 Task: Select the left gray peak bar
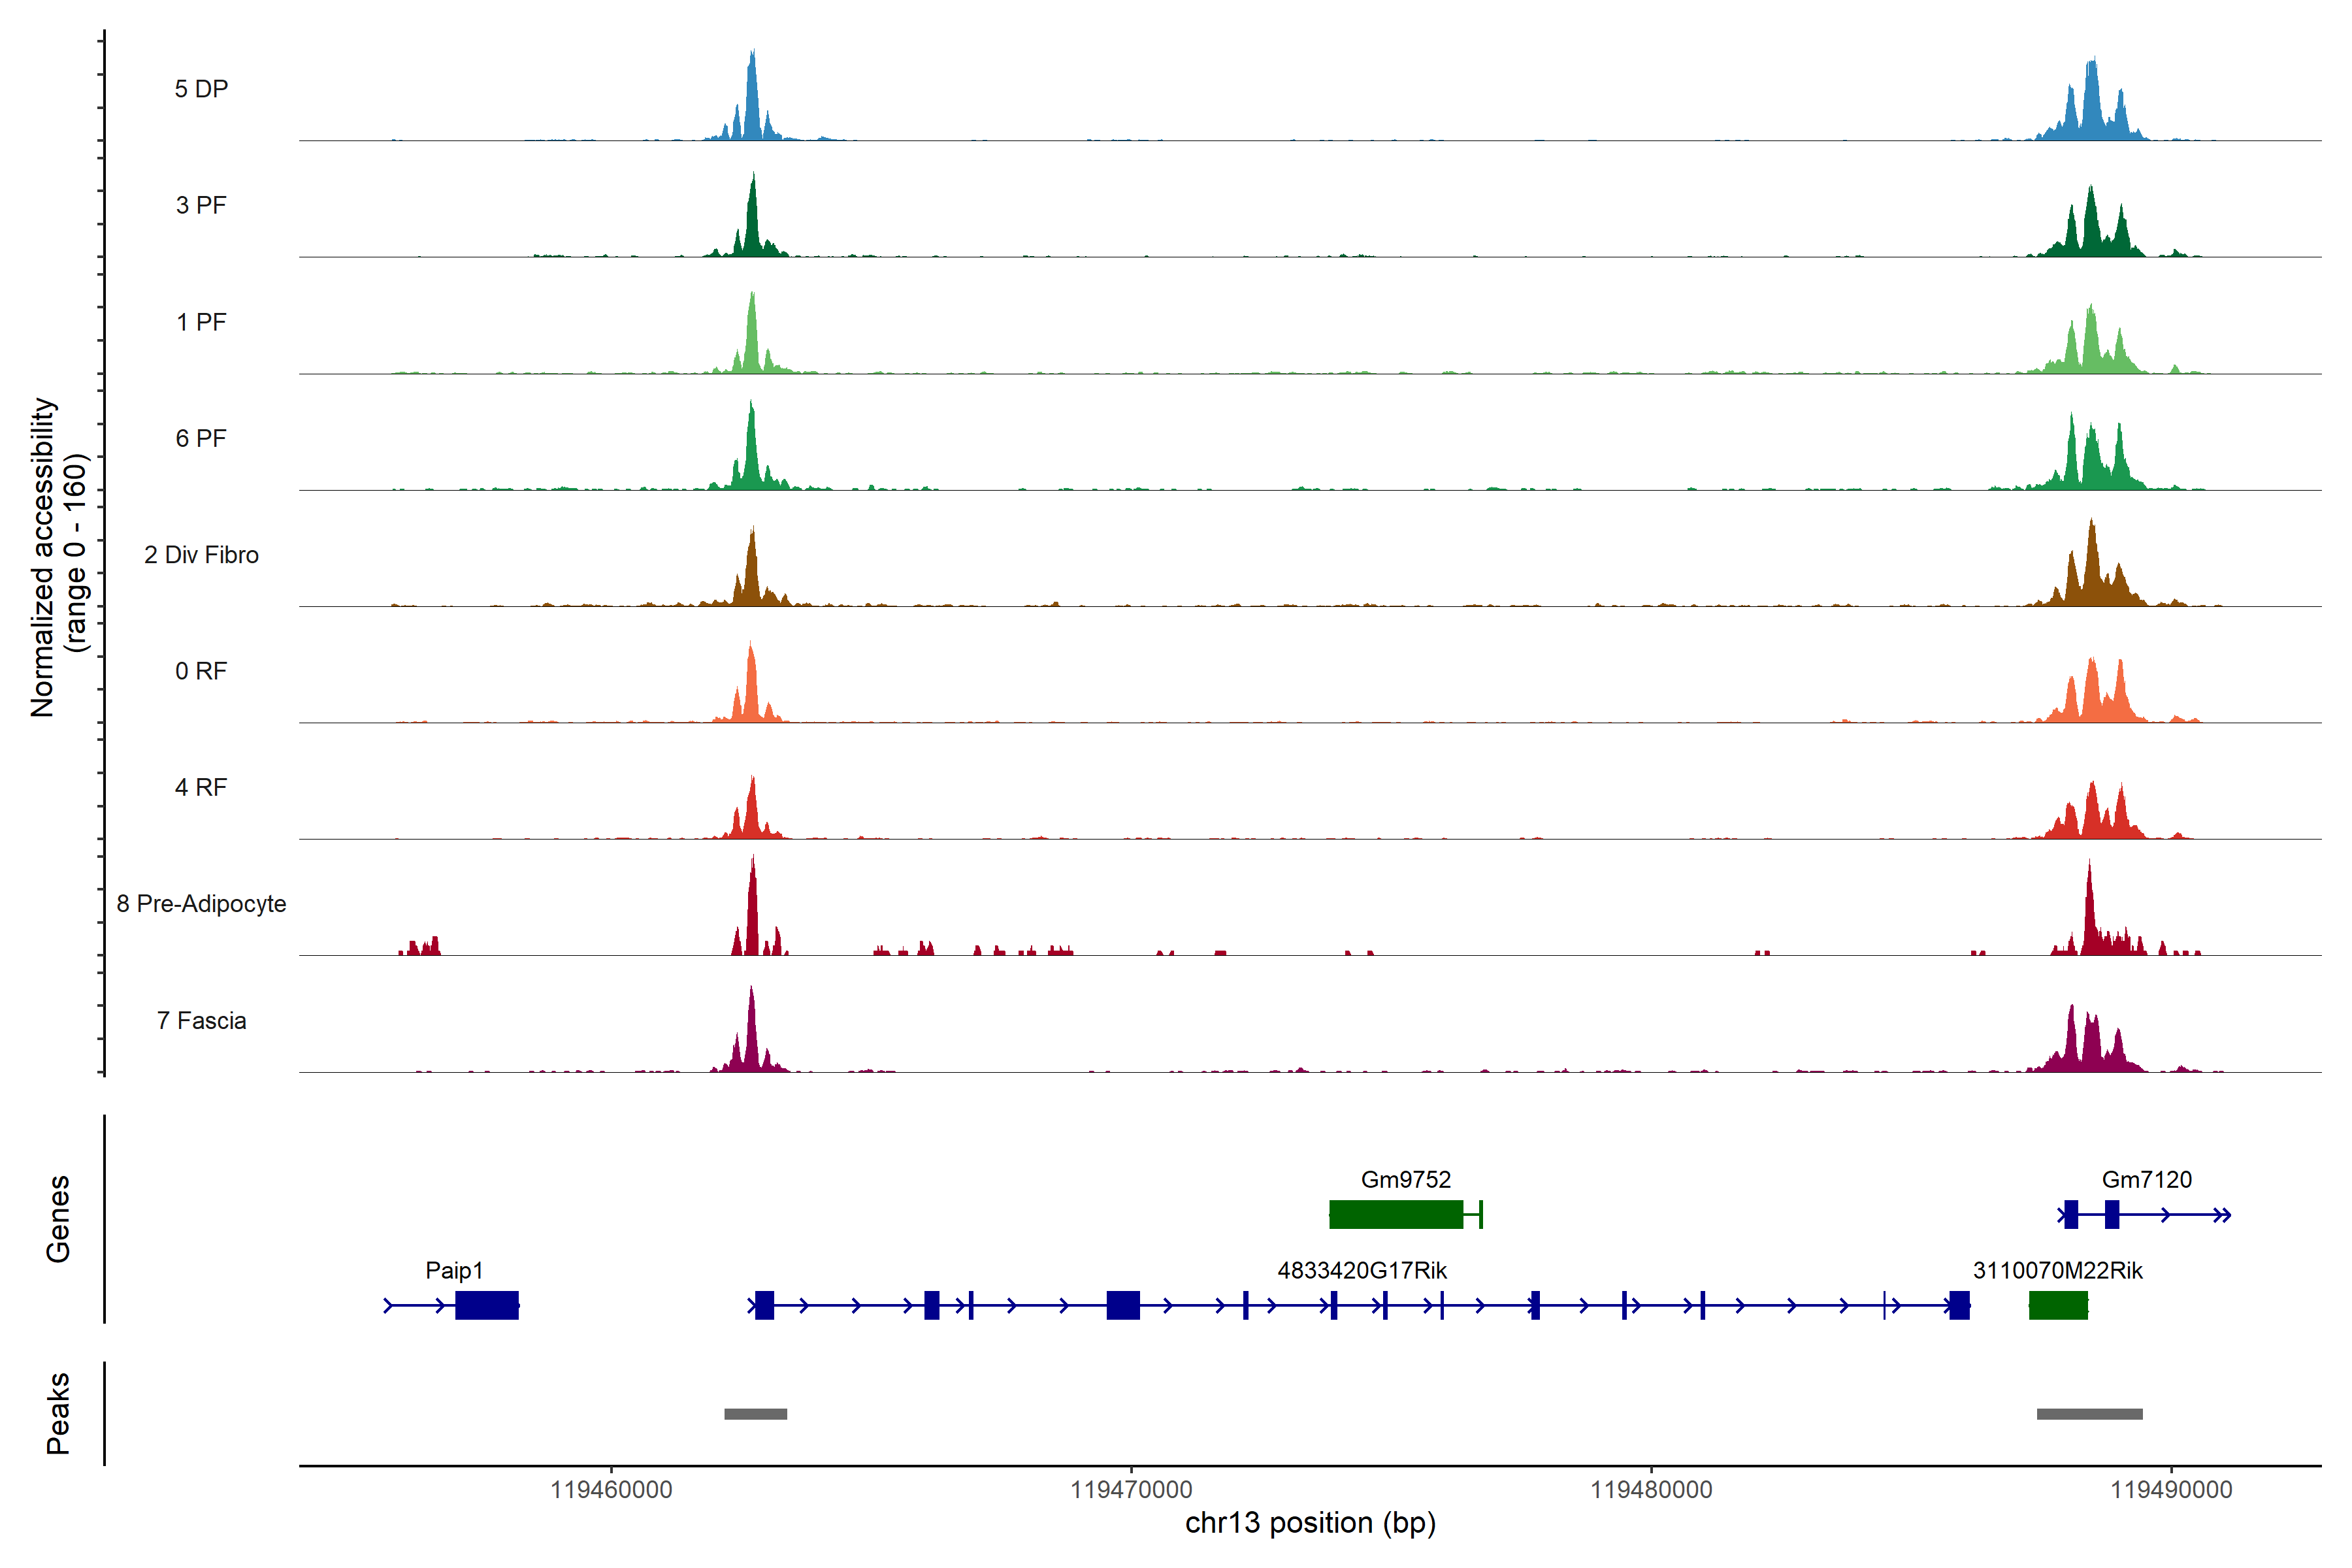point(755,1414)
